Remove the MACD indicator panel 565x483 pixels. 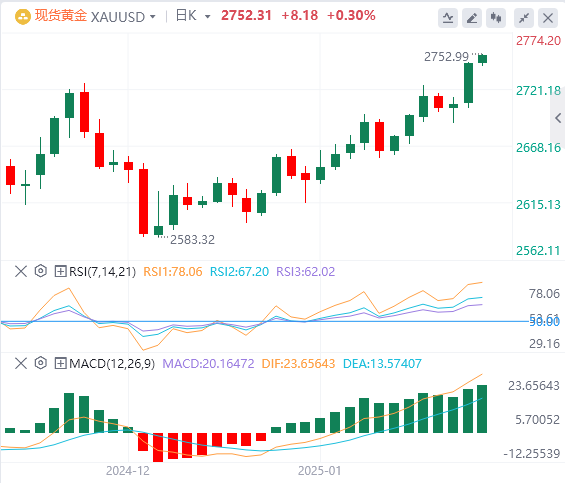pos(21,363)
